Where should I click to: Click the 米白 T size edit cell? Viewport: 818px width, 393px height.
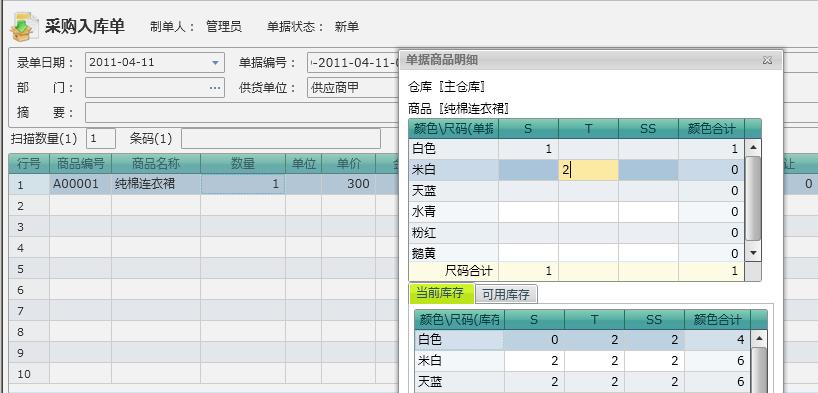pos(588,170)
